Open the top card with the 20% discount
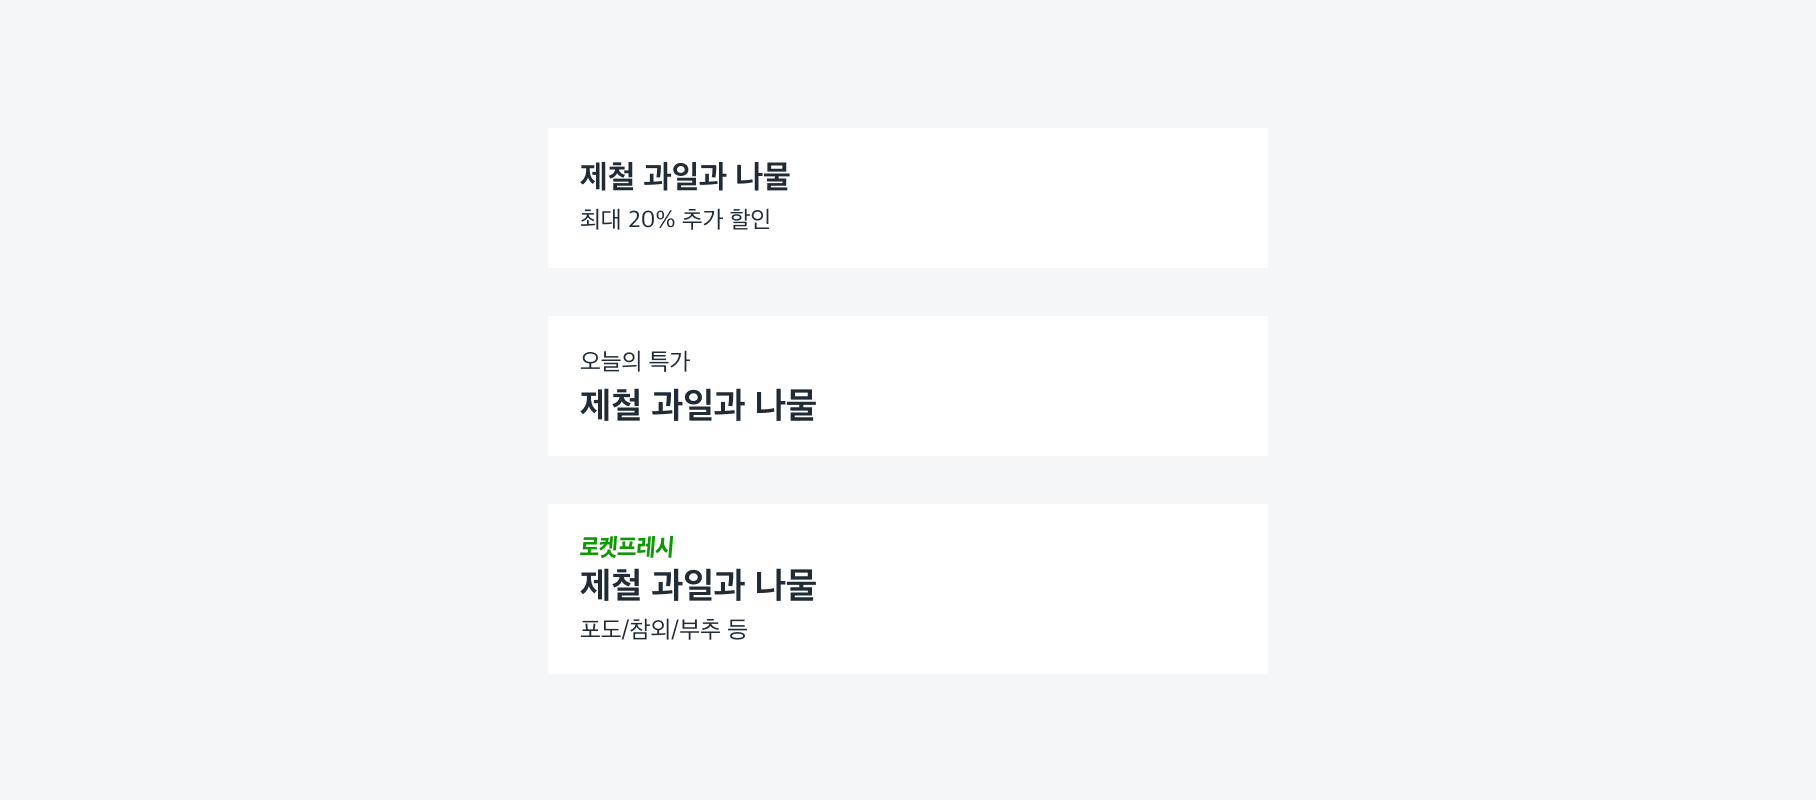 1000,198
